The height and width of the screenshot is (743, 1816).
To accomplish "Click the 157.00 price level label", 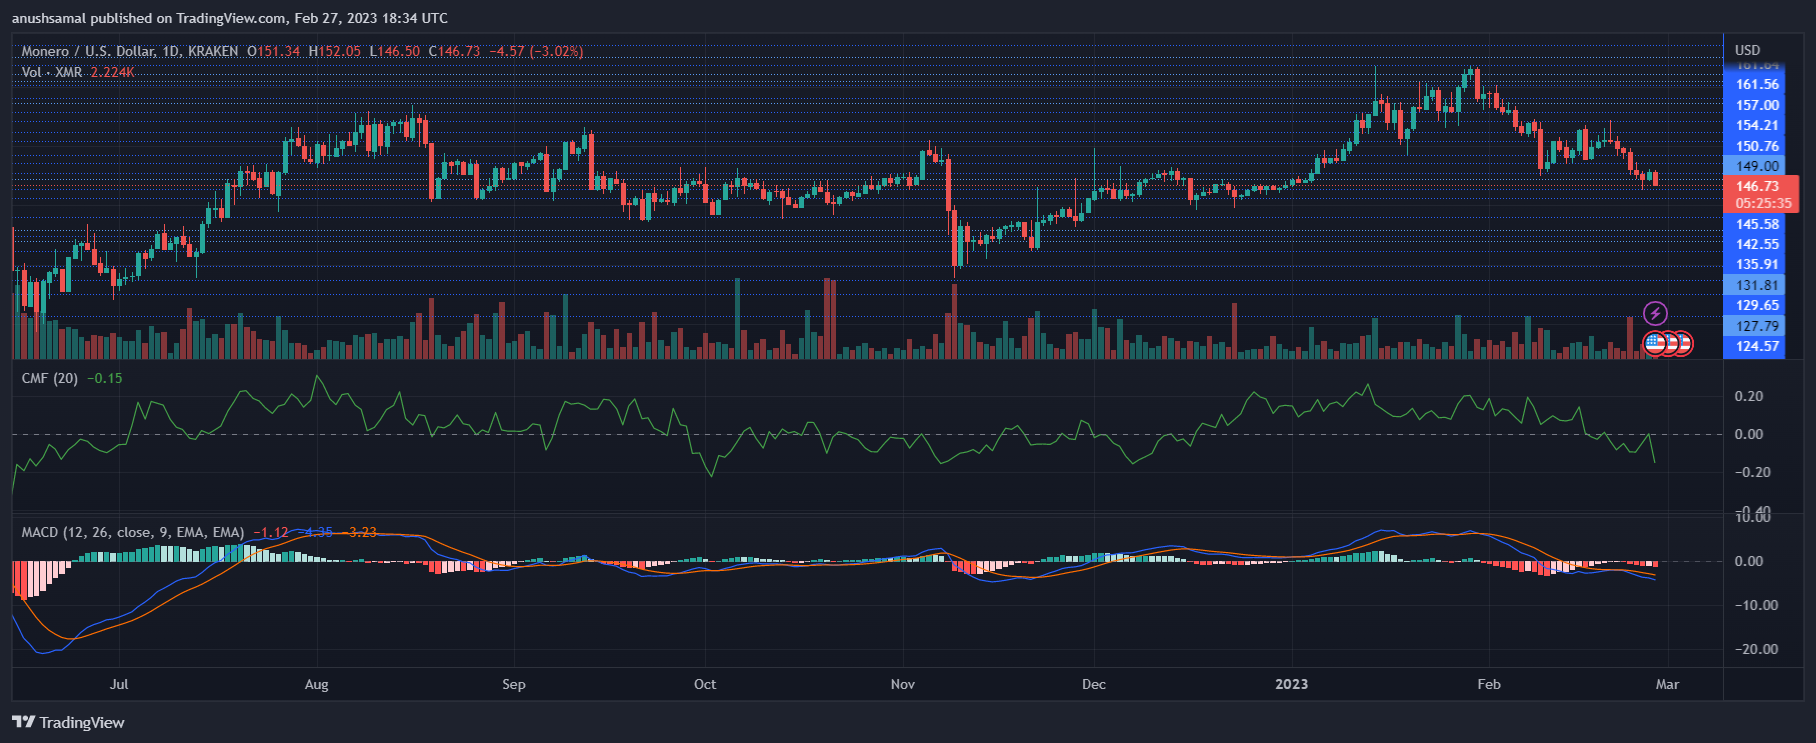I will (x=1757, y=105).
